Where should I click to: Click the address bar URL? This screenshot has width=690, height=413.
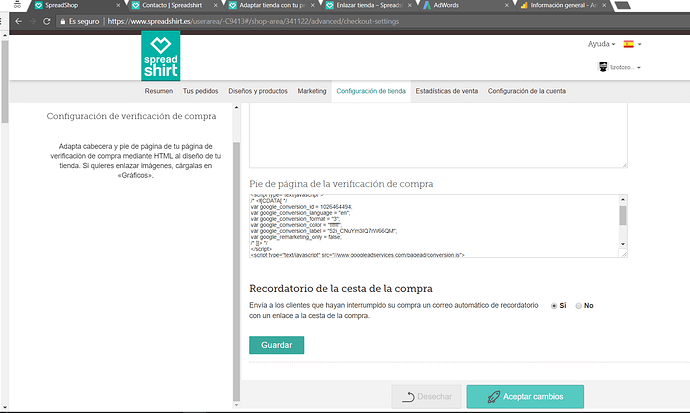253,21
